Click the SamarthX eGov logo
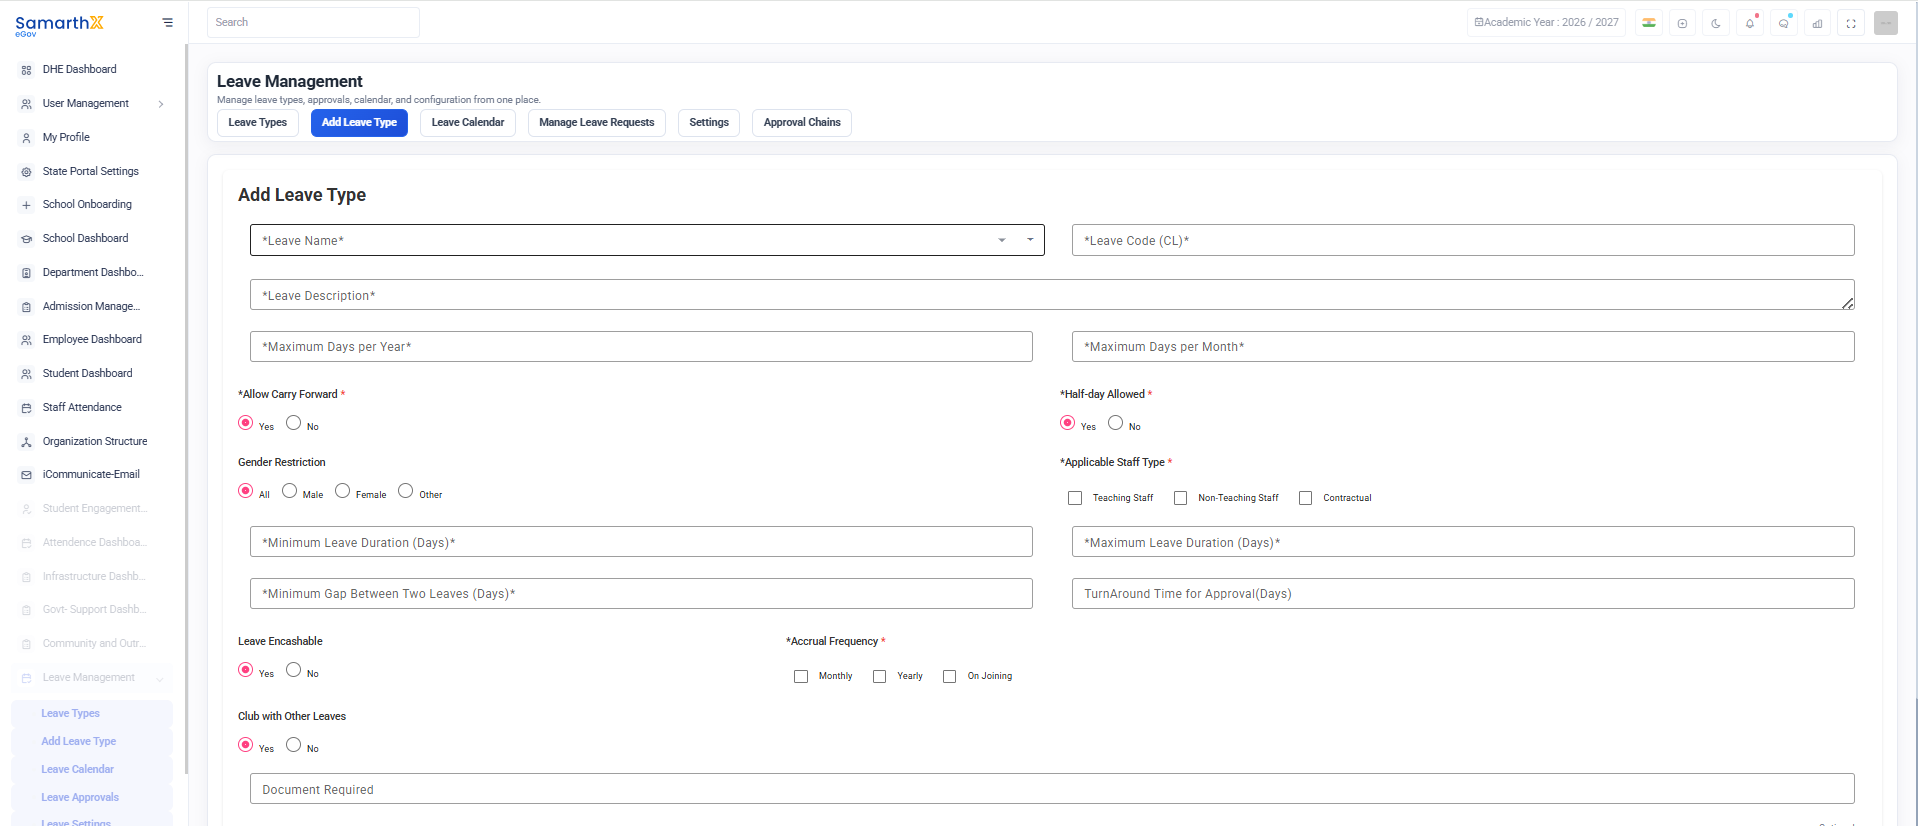The width and height of the screenshot is (1918, 826). [59, 25]
